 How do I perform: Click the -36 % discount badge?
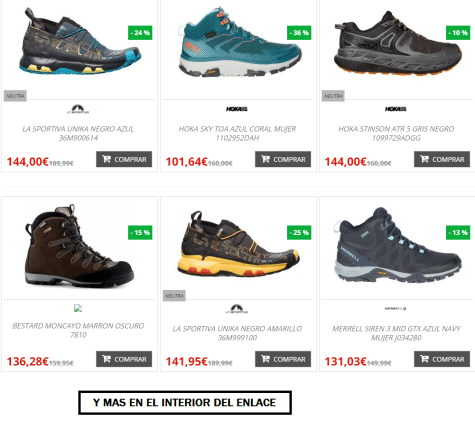[299, 33]
